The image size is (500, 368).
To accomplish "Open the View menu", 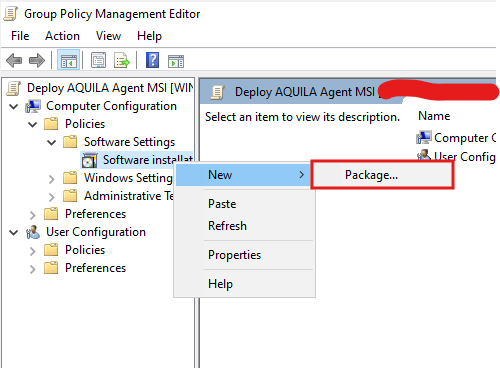I will (108, 36).
